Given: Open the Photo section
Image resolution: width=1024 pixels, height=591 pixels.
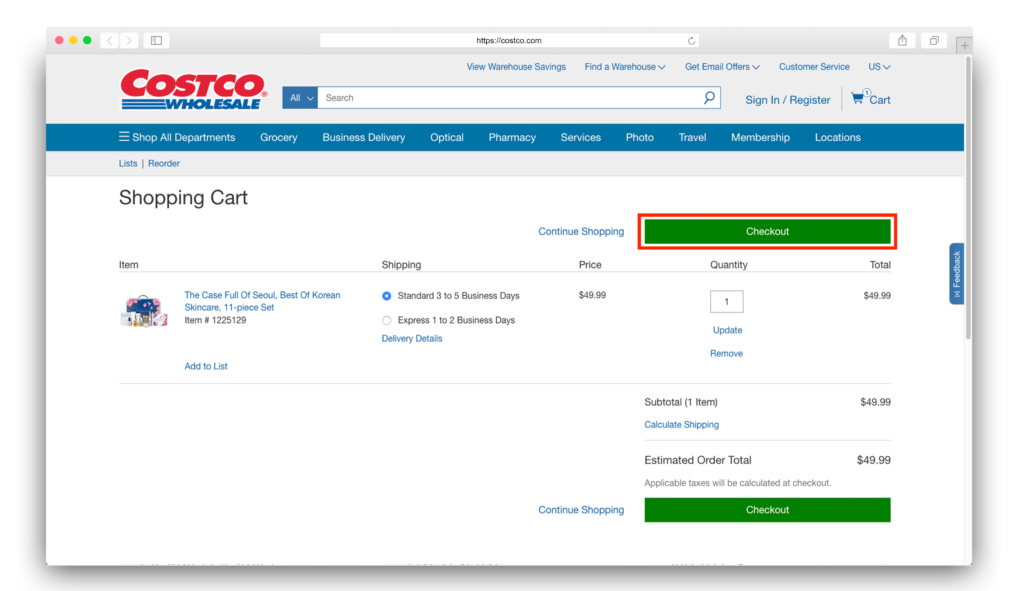Looking at the screenshot, I should coord(639,137).
